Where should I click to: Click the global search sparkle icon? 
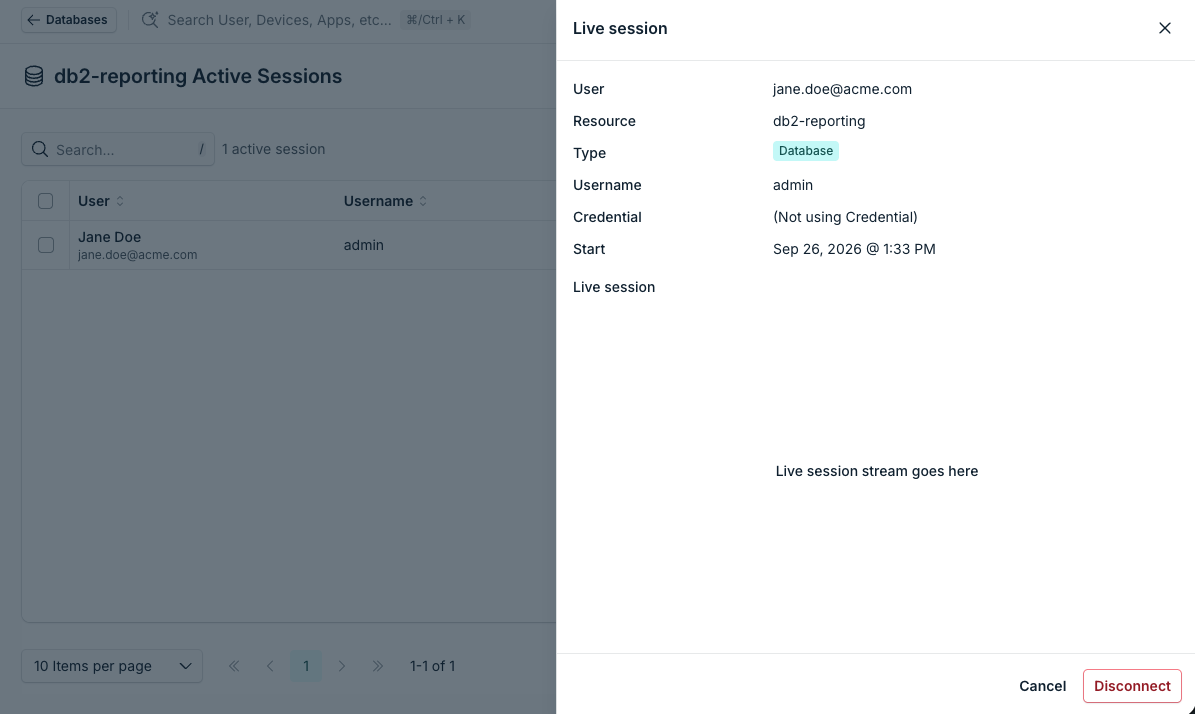[x=150, y=20]
